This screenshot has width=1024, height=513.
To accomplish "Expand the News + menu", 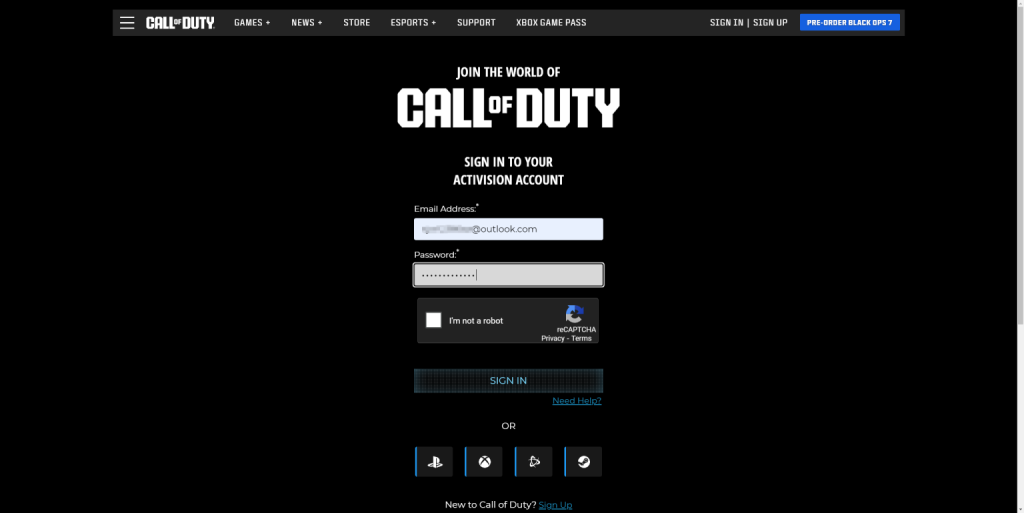I will point(306,22).
